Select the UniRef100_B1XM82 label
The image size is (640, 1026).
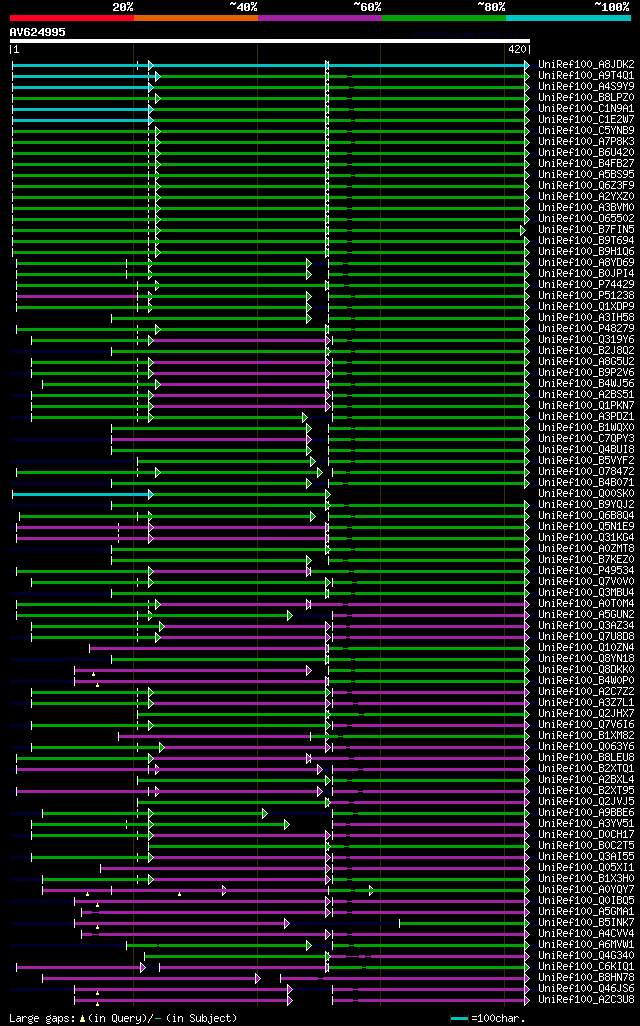click(x=586, y=735)
